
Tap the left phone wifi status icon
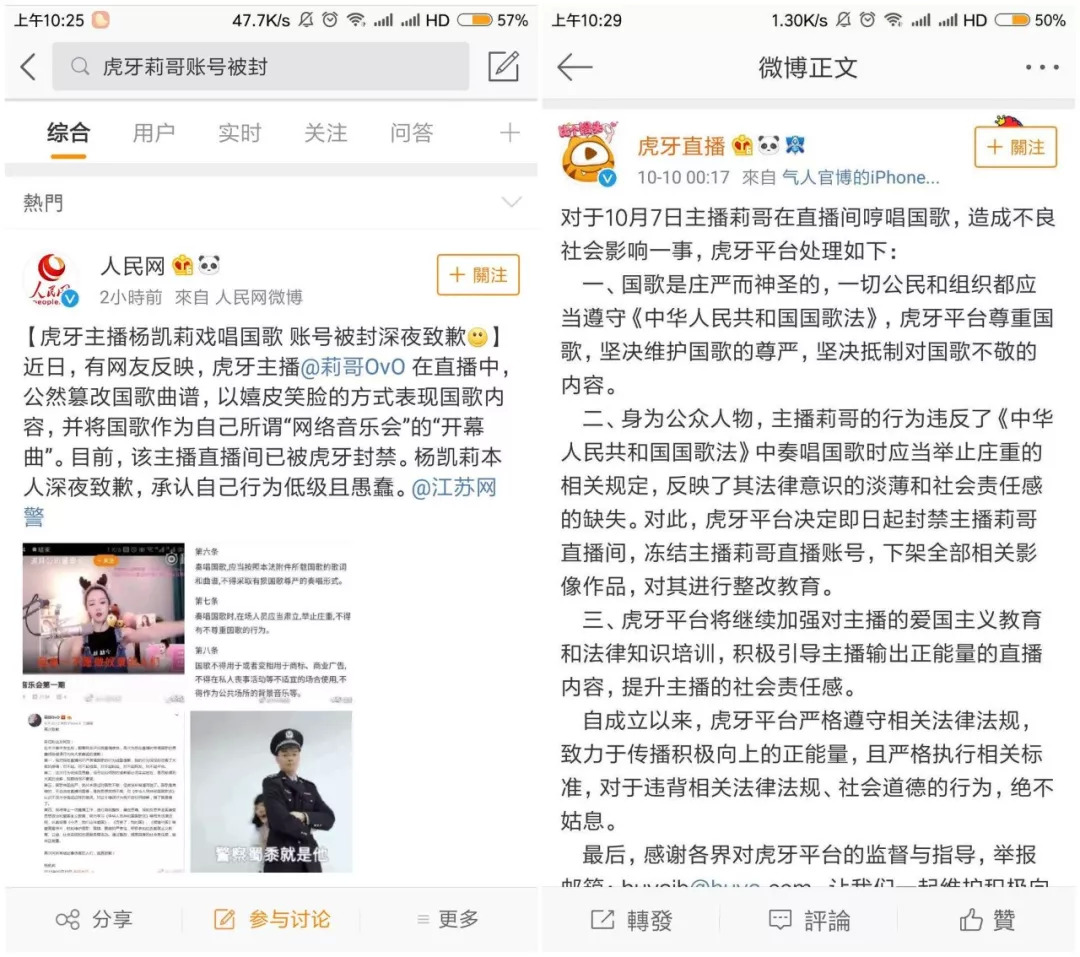356,20
